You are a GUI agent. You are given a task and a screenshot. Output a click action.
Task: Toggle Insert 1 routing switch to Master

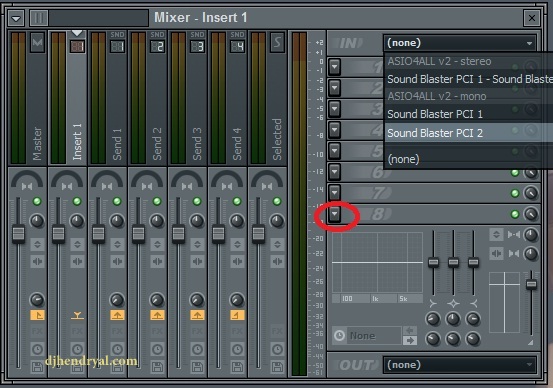point(77,315)
